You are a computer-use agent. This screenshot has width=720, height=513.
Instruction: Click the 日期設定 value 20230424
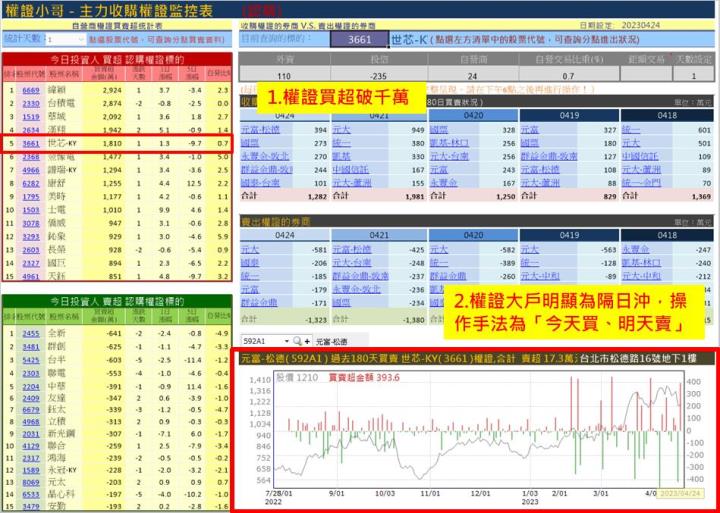(641, 24)
